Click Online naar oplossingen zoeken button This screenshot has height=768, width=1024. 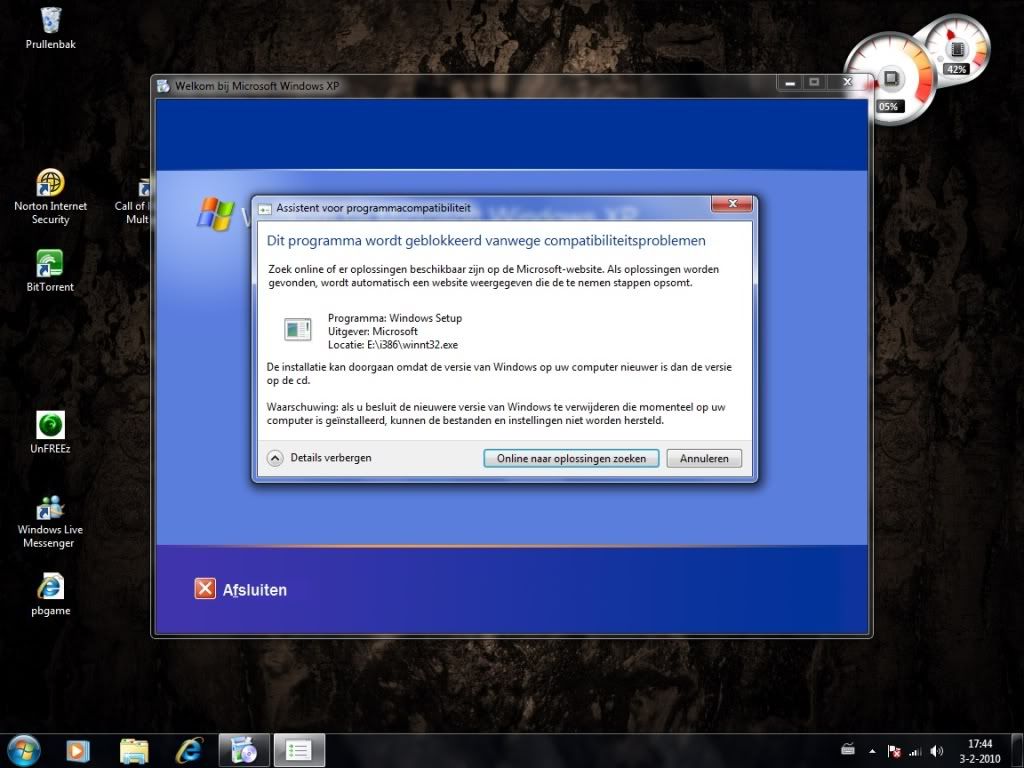click(571, 458)
